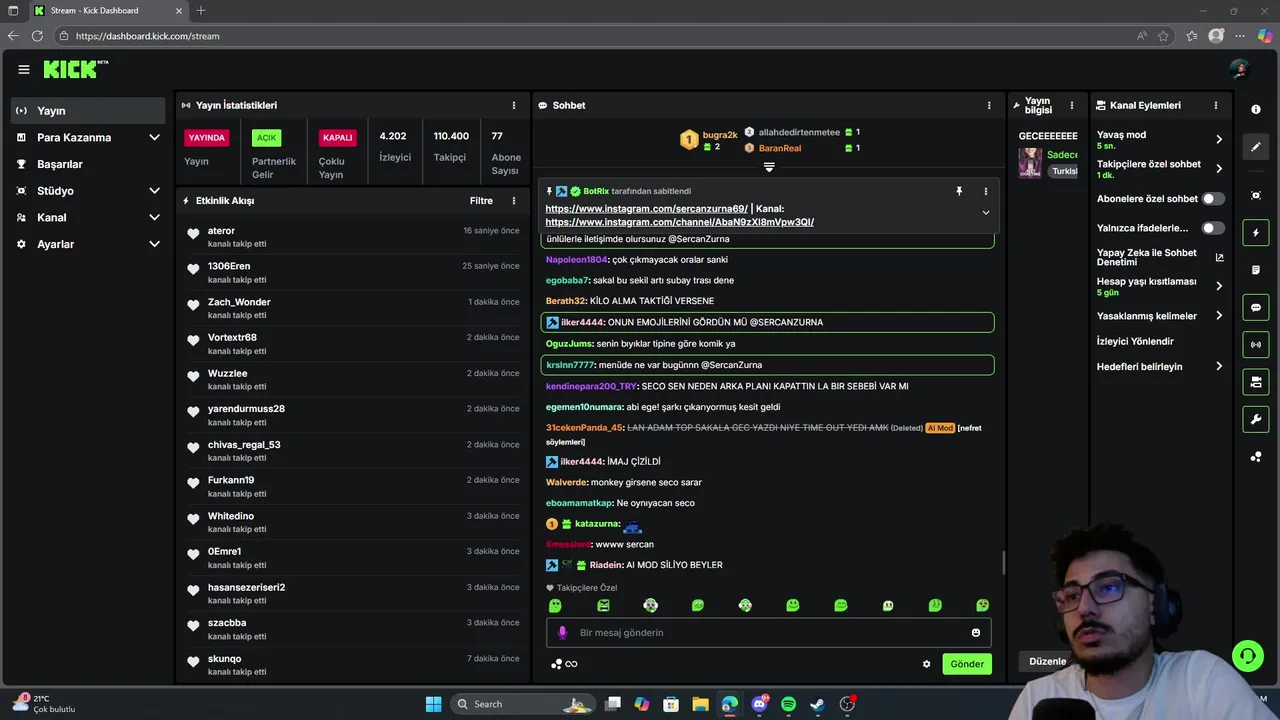
Task: Click İzleyici Yönlendir action
Action: pyautogui.click(x=1135, y=341)
